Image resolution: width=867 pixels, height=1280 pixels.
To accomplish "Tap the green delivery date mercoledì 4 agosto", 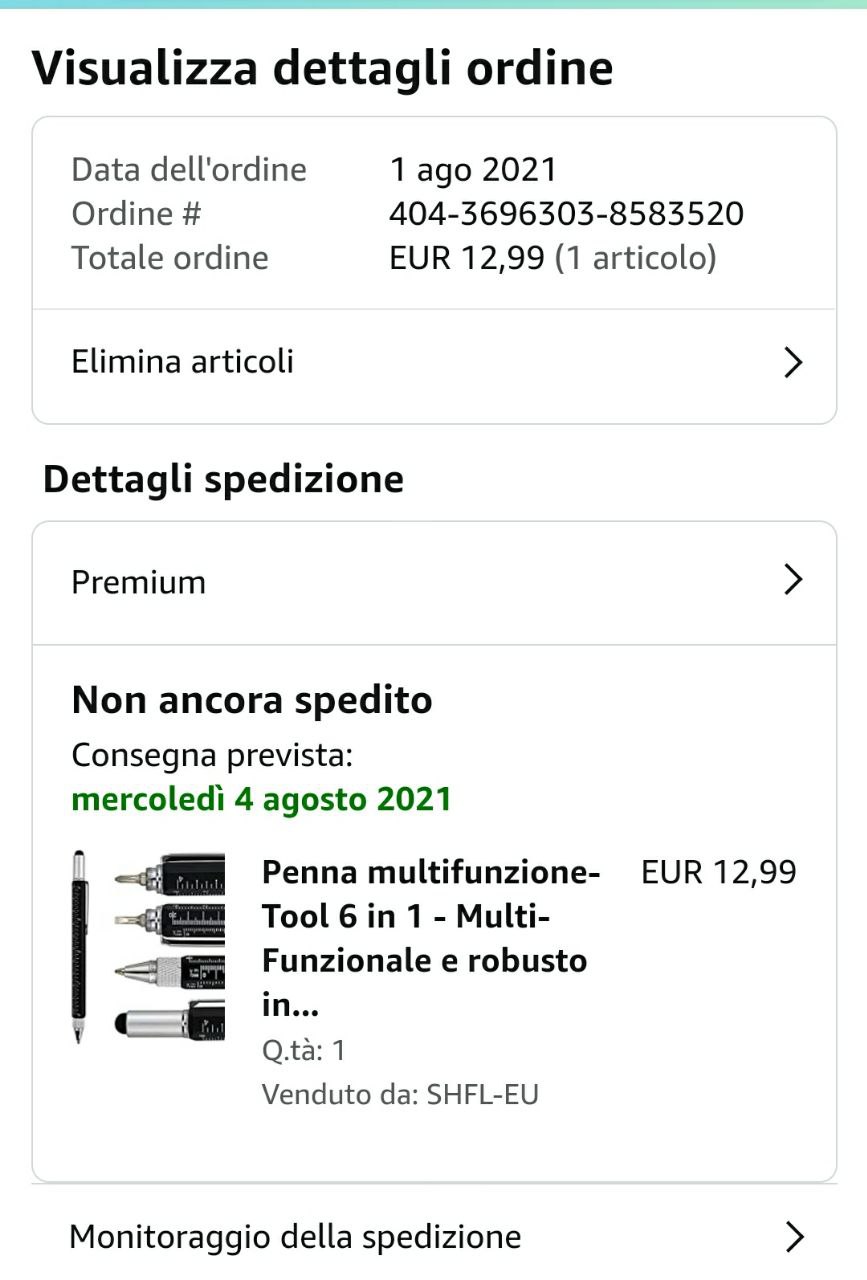I will 262,799.
